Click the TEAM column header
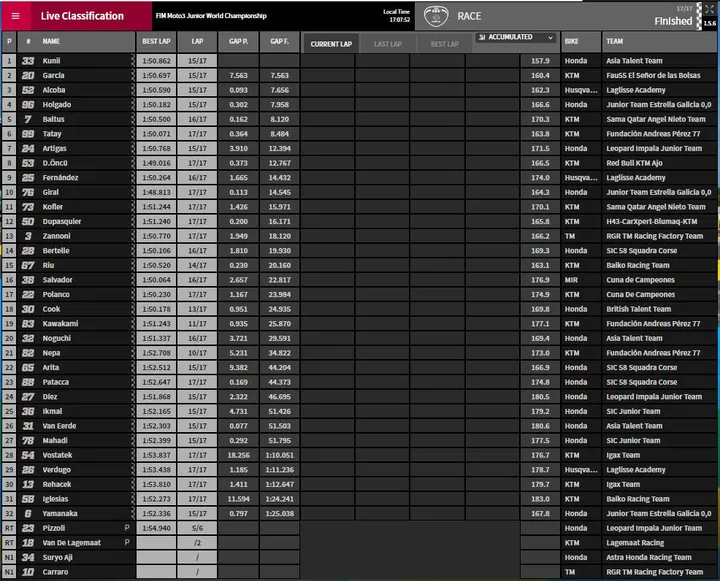 pos(659,41)
